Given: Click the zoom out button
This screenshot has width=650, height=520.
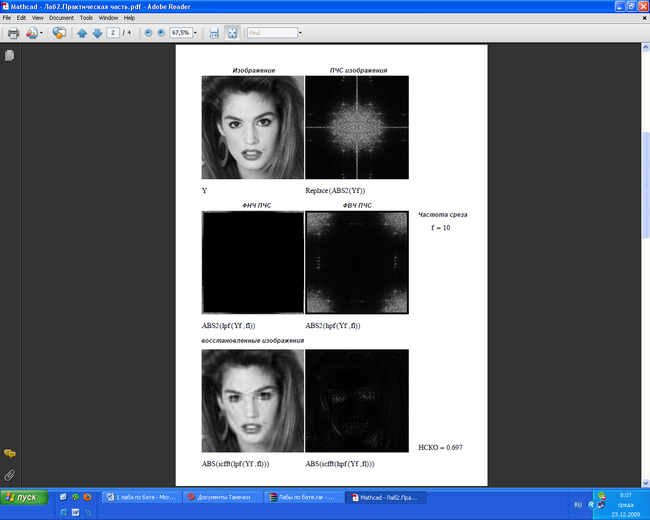Looking at the screenshot, I should click(x=148, y=33).
